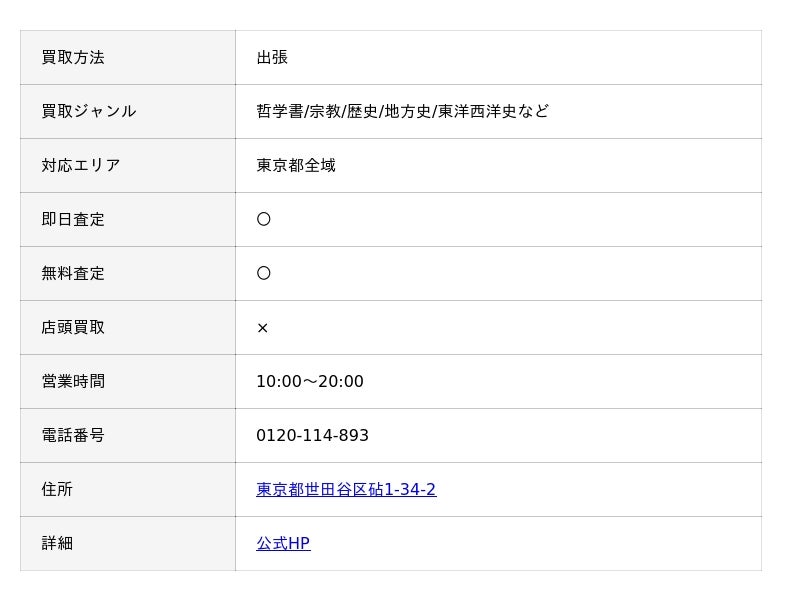Click the 電話番号 row label
The image size is (800, 601).
point(73,435)
